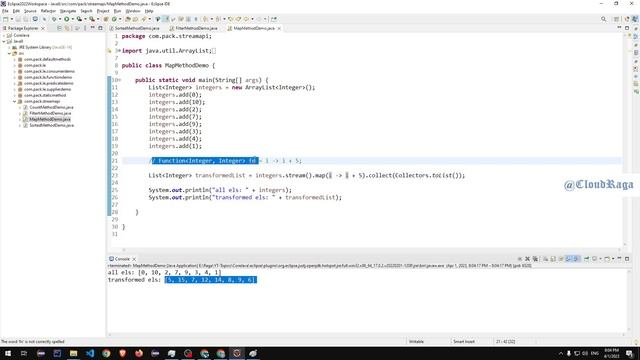The width and height of the screenshot is (640, 360).
Task: Click the console vertical scrollbar
Action: pos(629,301)
